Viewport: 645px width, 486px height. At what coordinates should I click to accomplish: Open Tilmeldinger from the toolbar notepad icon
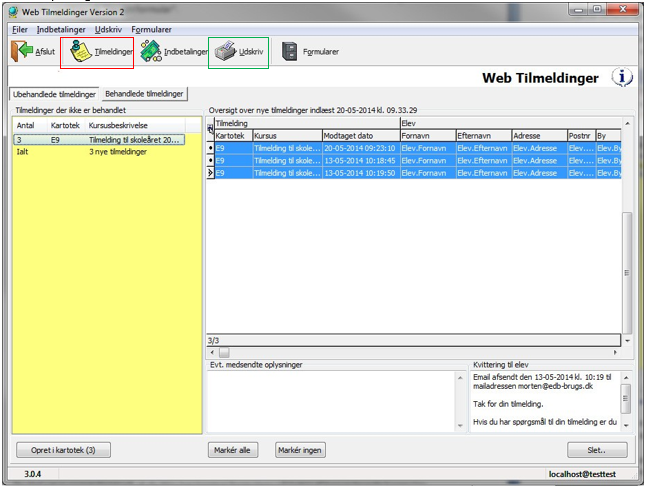(81, 51)
